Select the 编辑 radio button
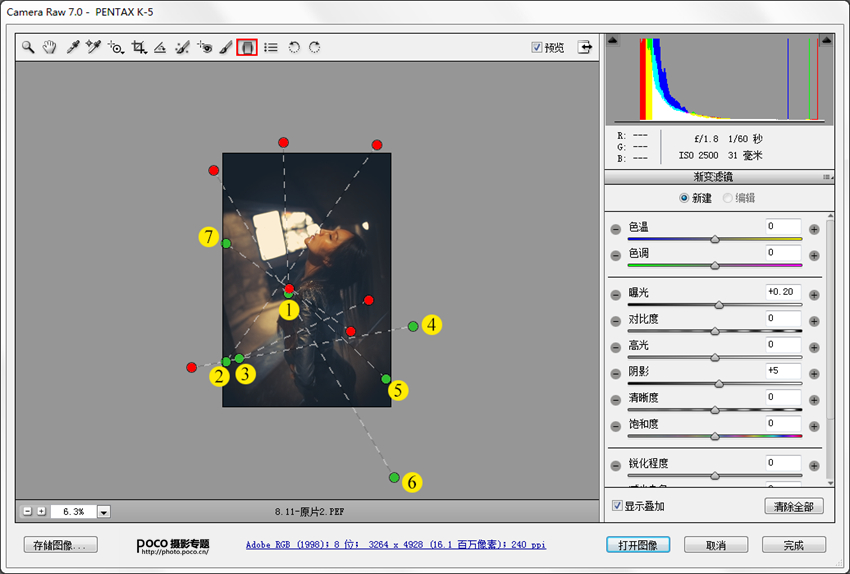Screen dimensions: 850x574 pyautogui.click(x=727, y=198)
